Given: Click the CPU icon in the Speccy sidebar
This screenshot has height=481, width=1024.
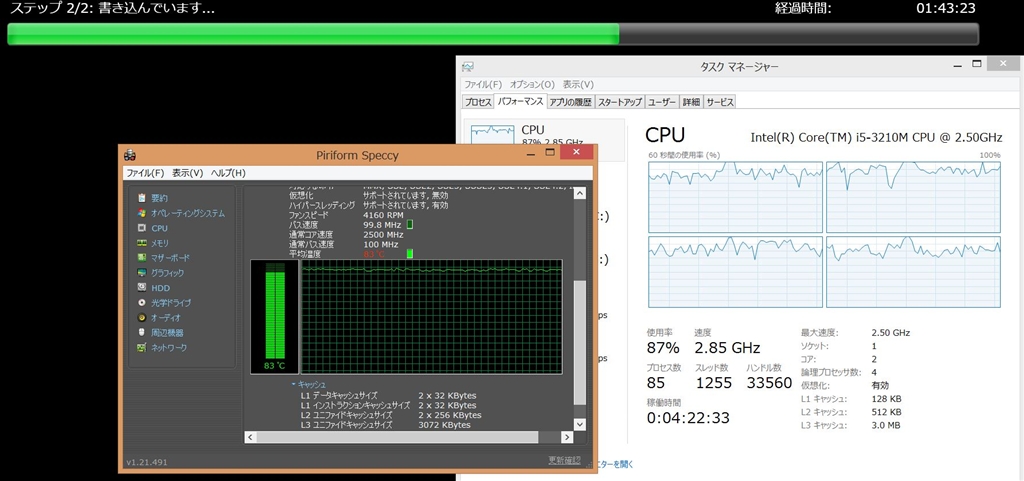Looking at the screenshot, I should [142, 228].
